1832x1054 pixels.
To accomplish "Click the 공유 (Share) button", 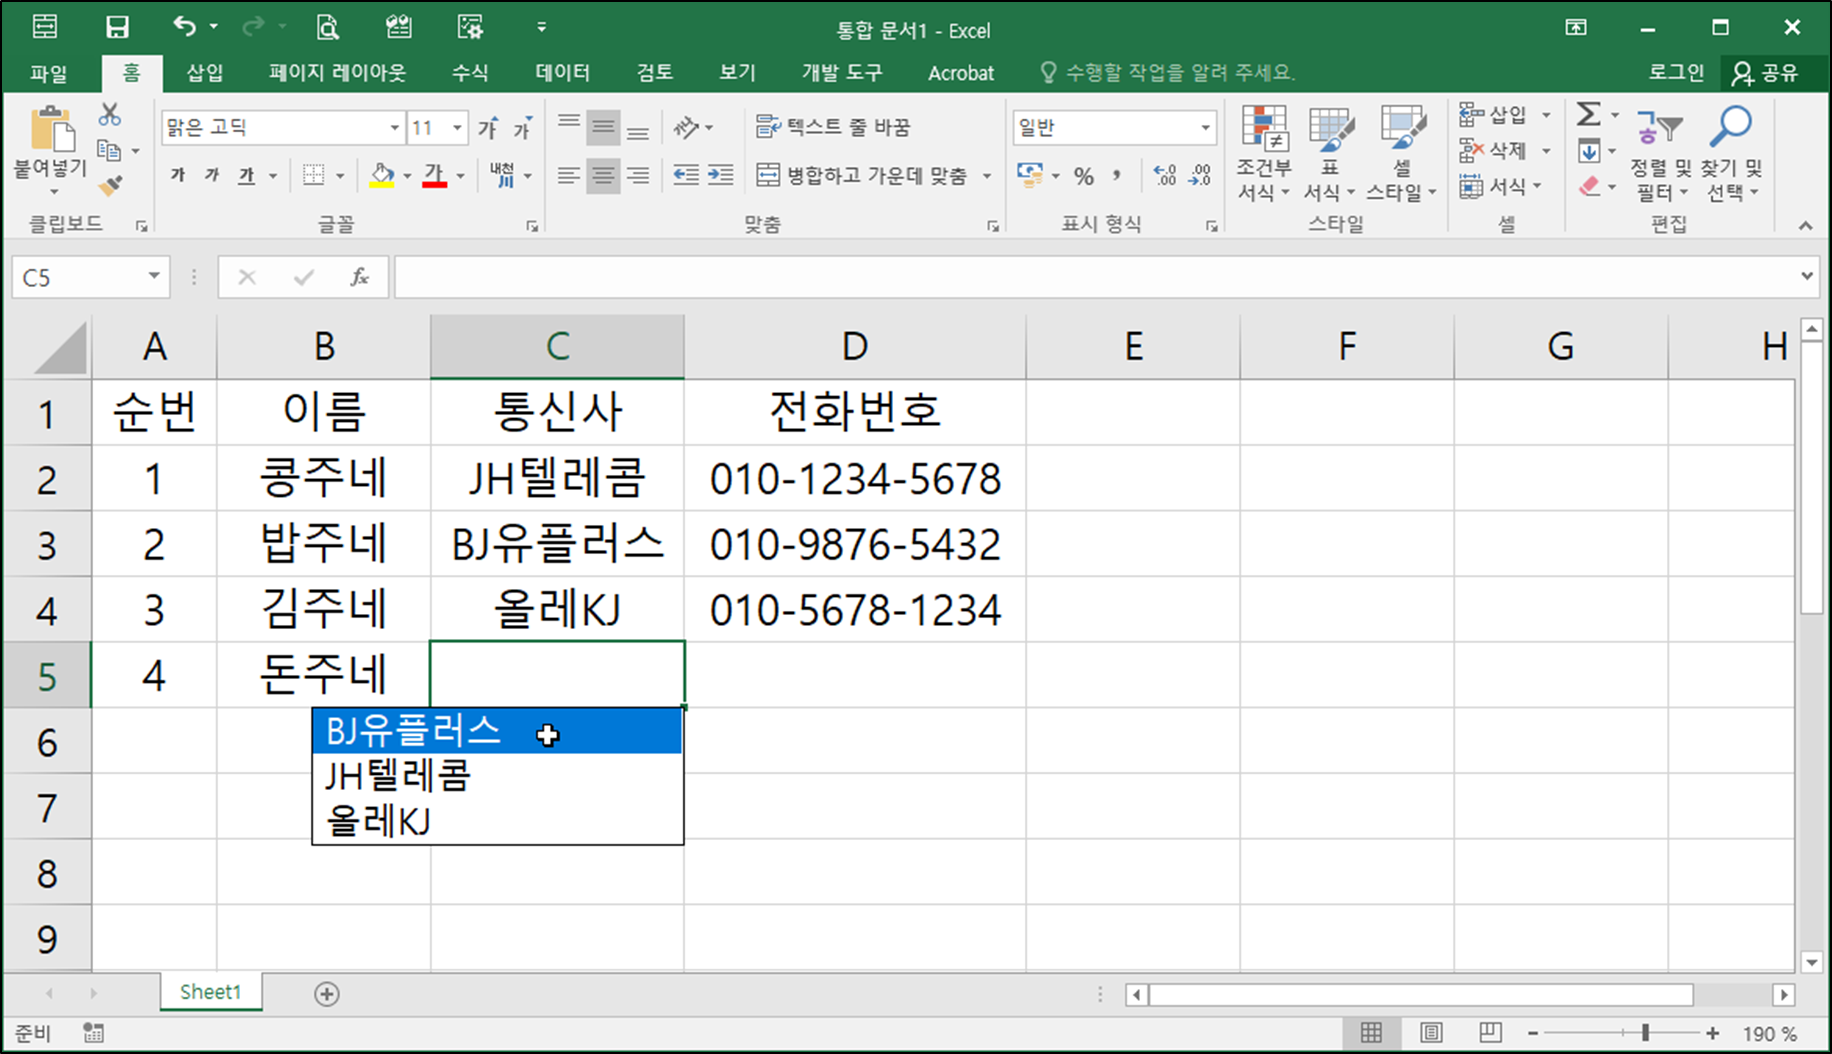I will pos(1768,72).
